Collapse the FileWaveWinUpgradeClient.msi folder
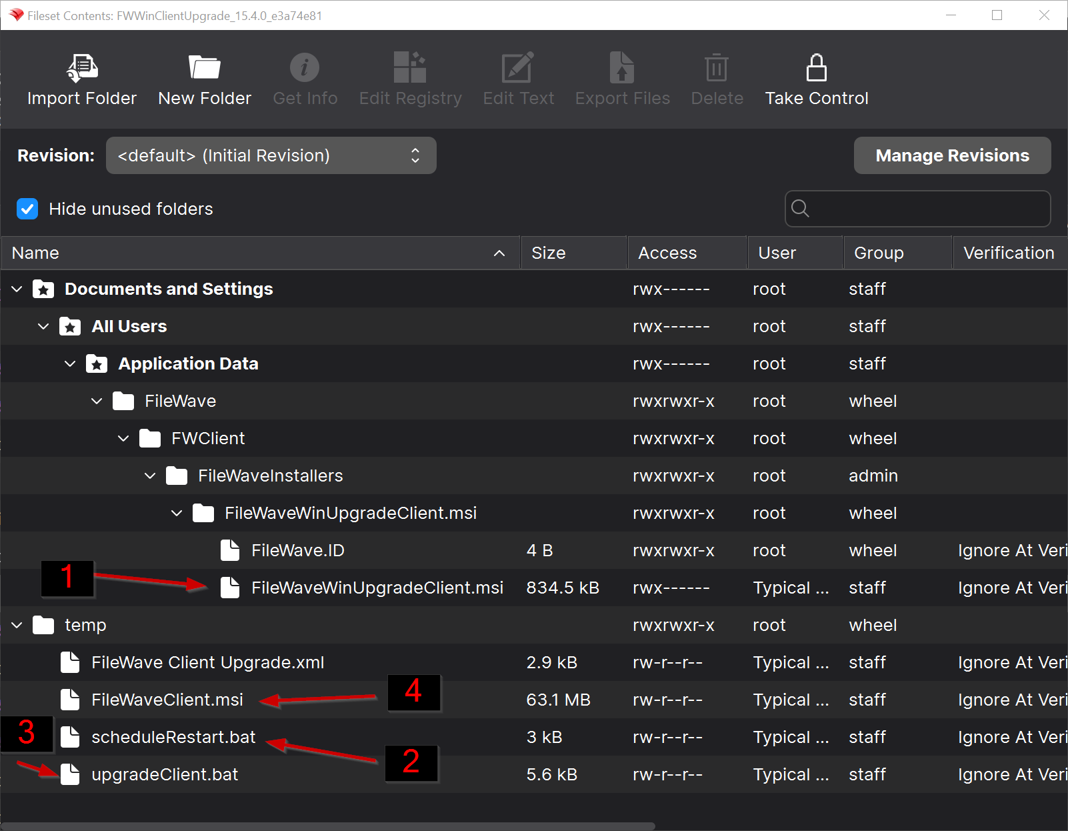Screen dimensions: 1068x831 tap(176, 513)
